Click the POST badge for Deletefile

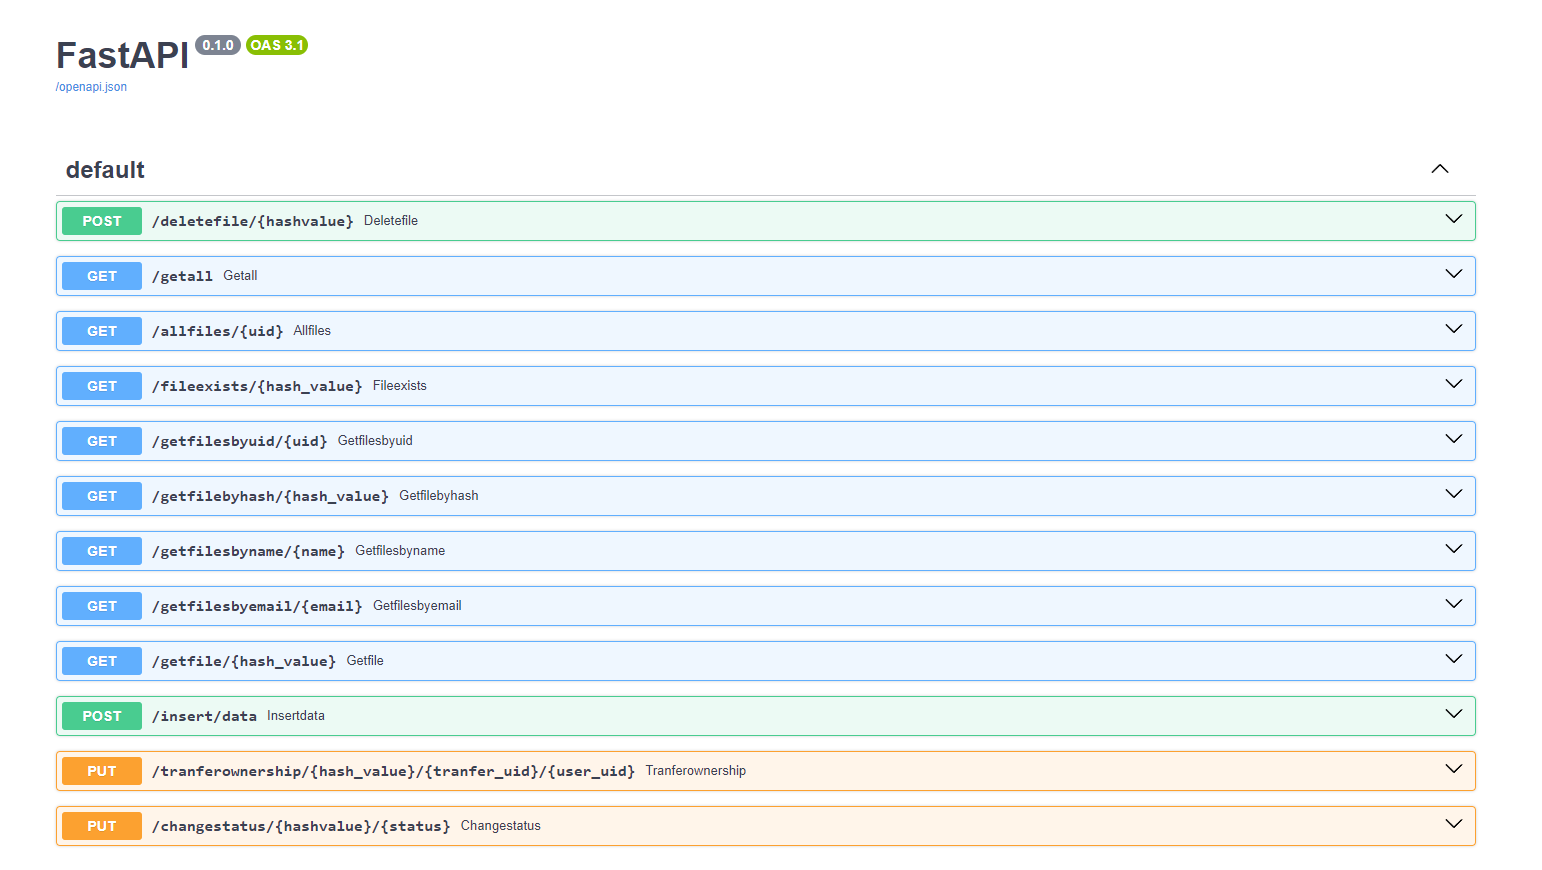[102, 221]
